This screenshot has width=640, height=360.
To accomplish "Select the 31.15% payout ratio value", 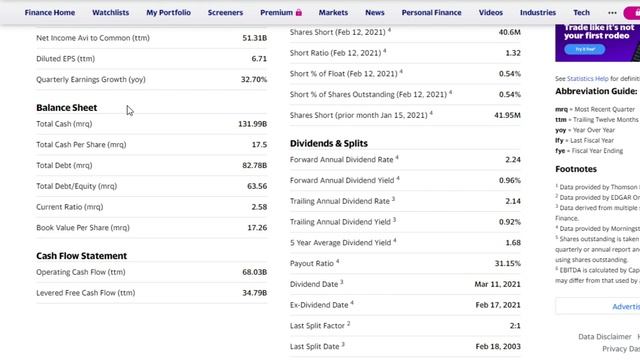I will coord(508,264).
